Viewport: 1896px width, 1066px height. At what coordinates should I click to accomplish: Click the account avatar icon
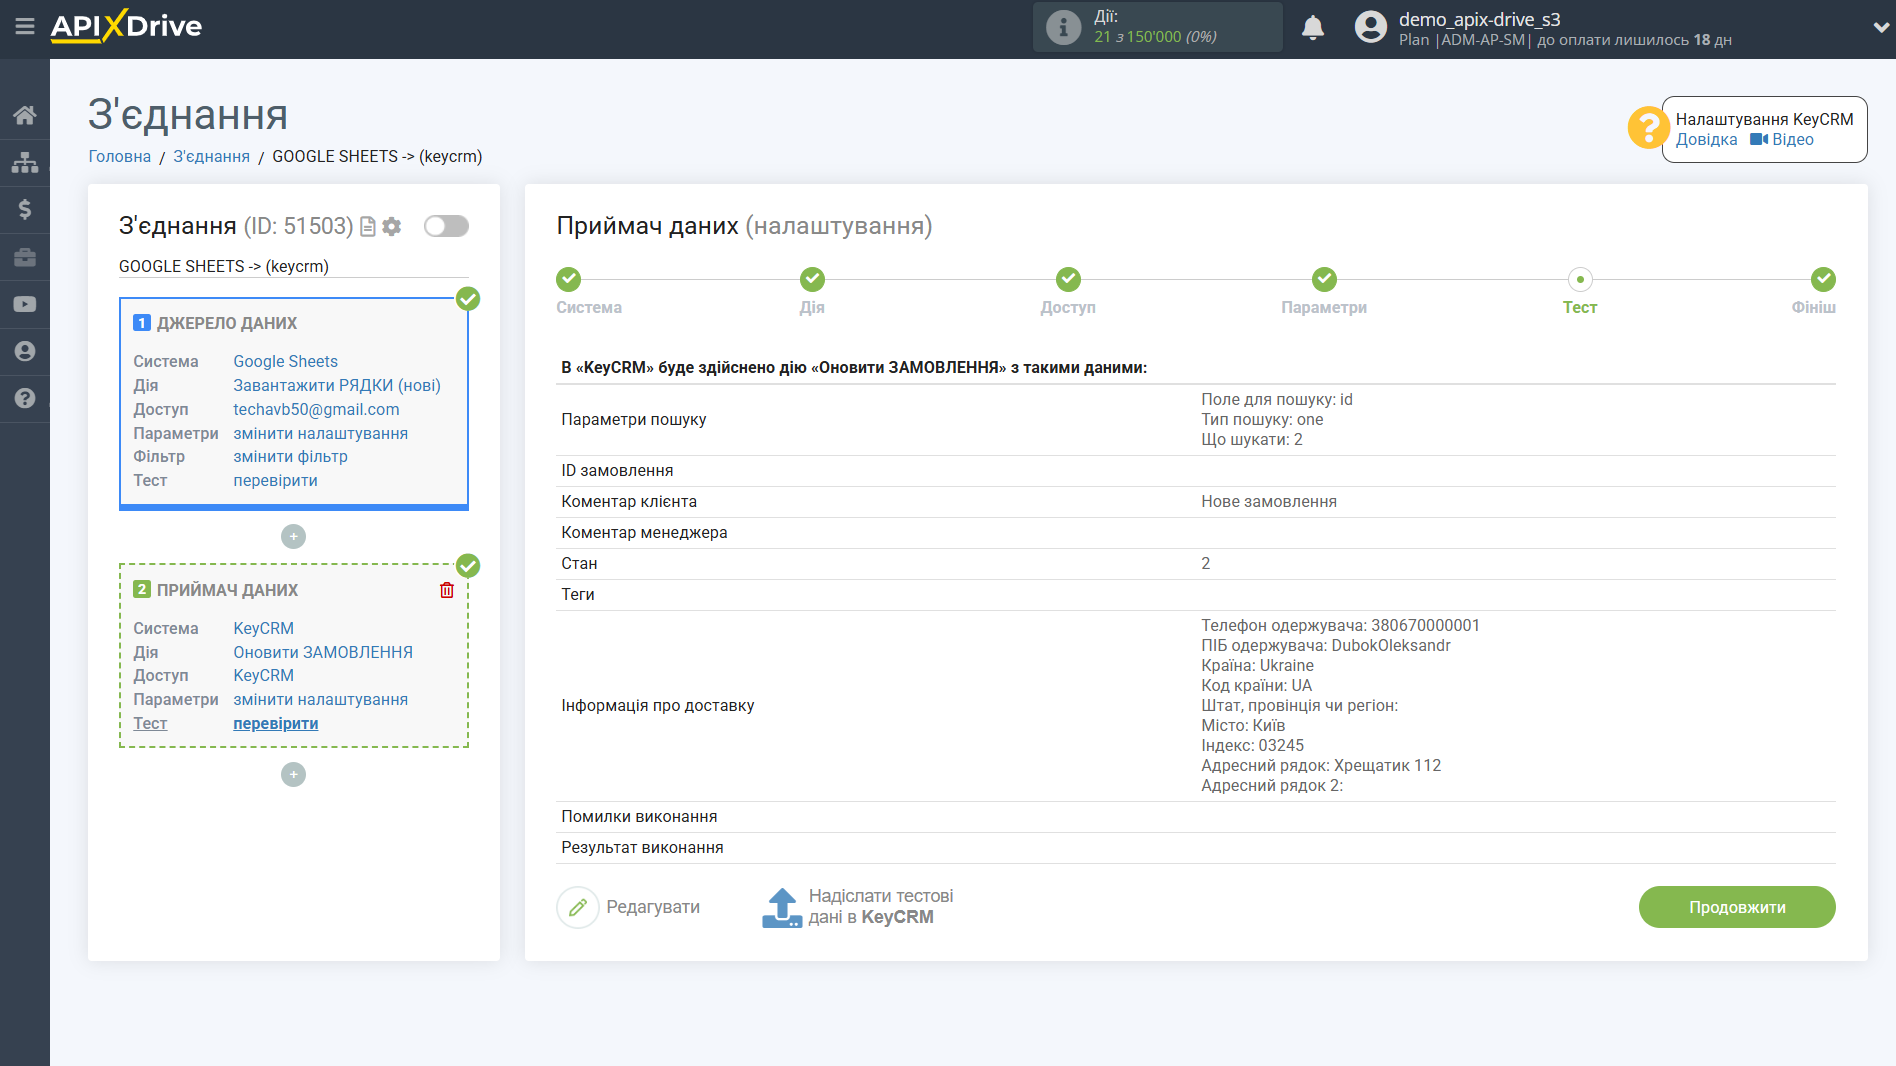coord(1371,27)
